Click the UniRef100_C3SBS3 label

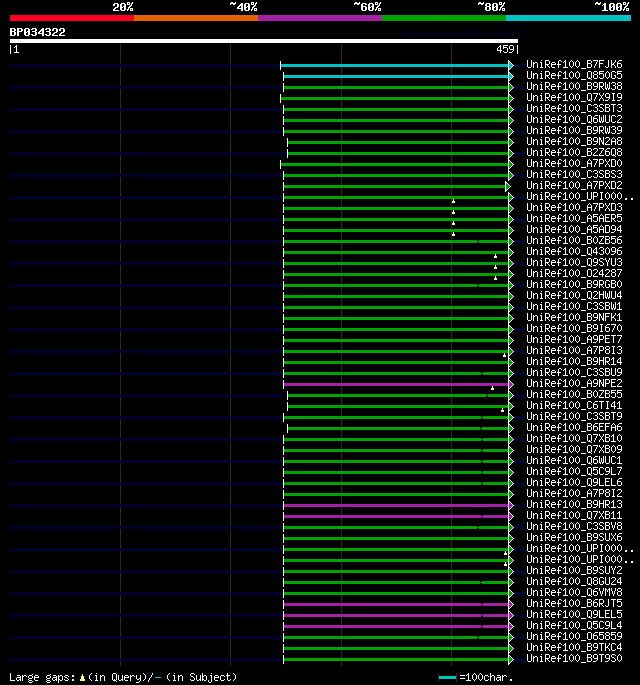coord(574,175)
